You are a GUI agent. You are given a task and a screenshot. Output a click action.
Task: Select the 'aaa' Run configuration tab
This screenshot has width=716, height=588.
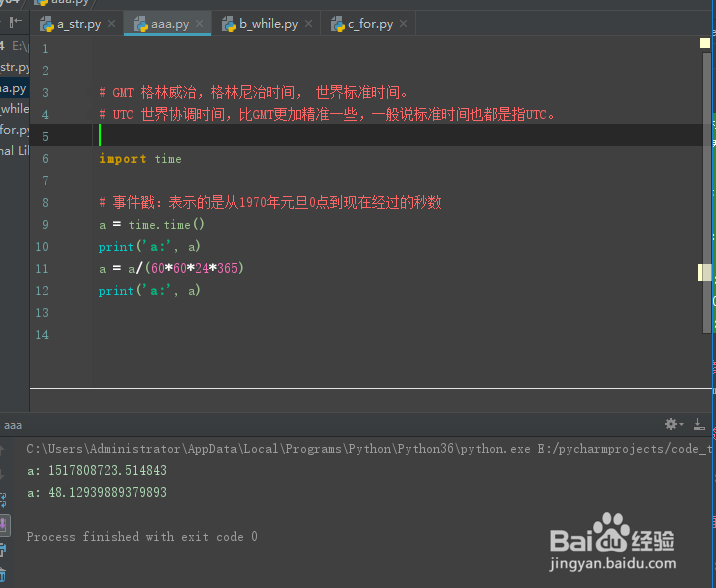click(13, 425)
